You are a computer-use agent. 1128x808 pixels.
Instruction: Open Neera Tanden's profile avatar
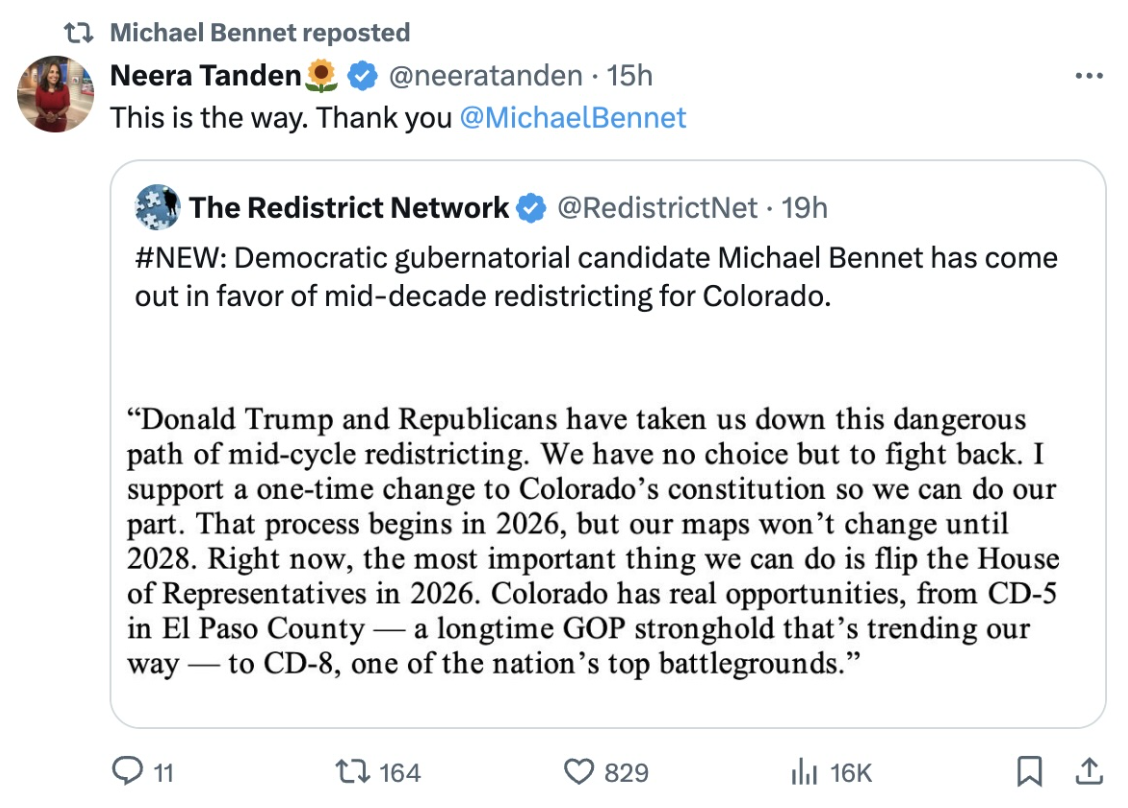[x=55, y=94]
